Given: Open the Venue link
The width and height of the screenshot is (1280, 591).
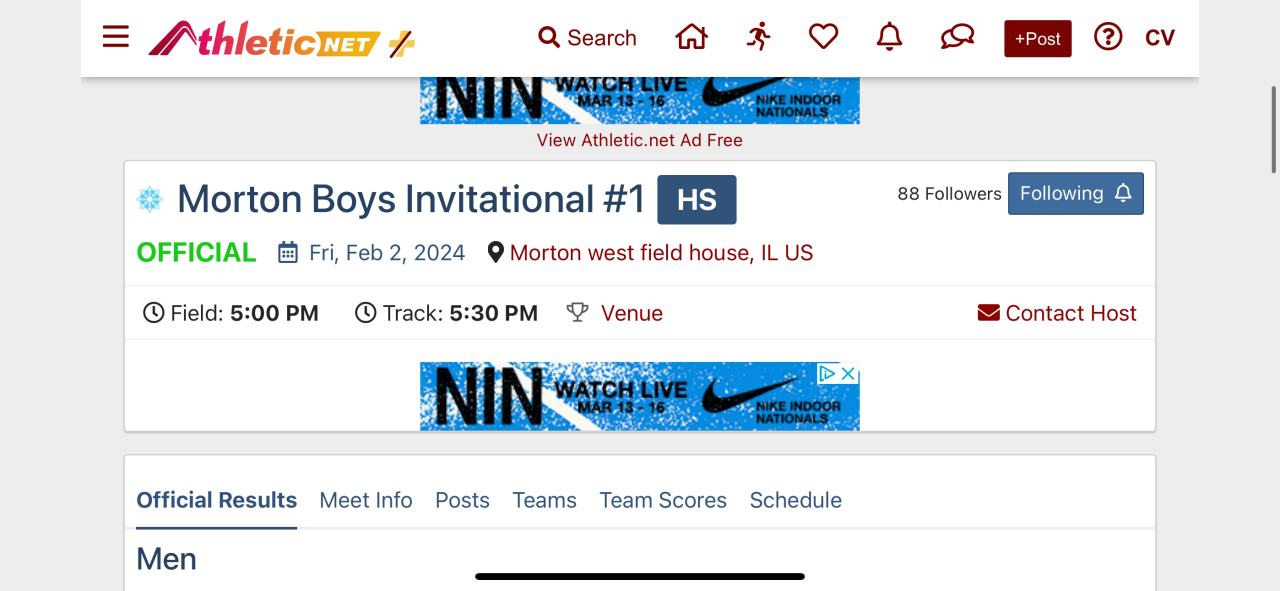Looking at the screenshot, I should coord(631,314).
